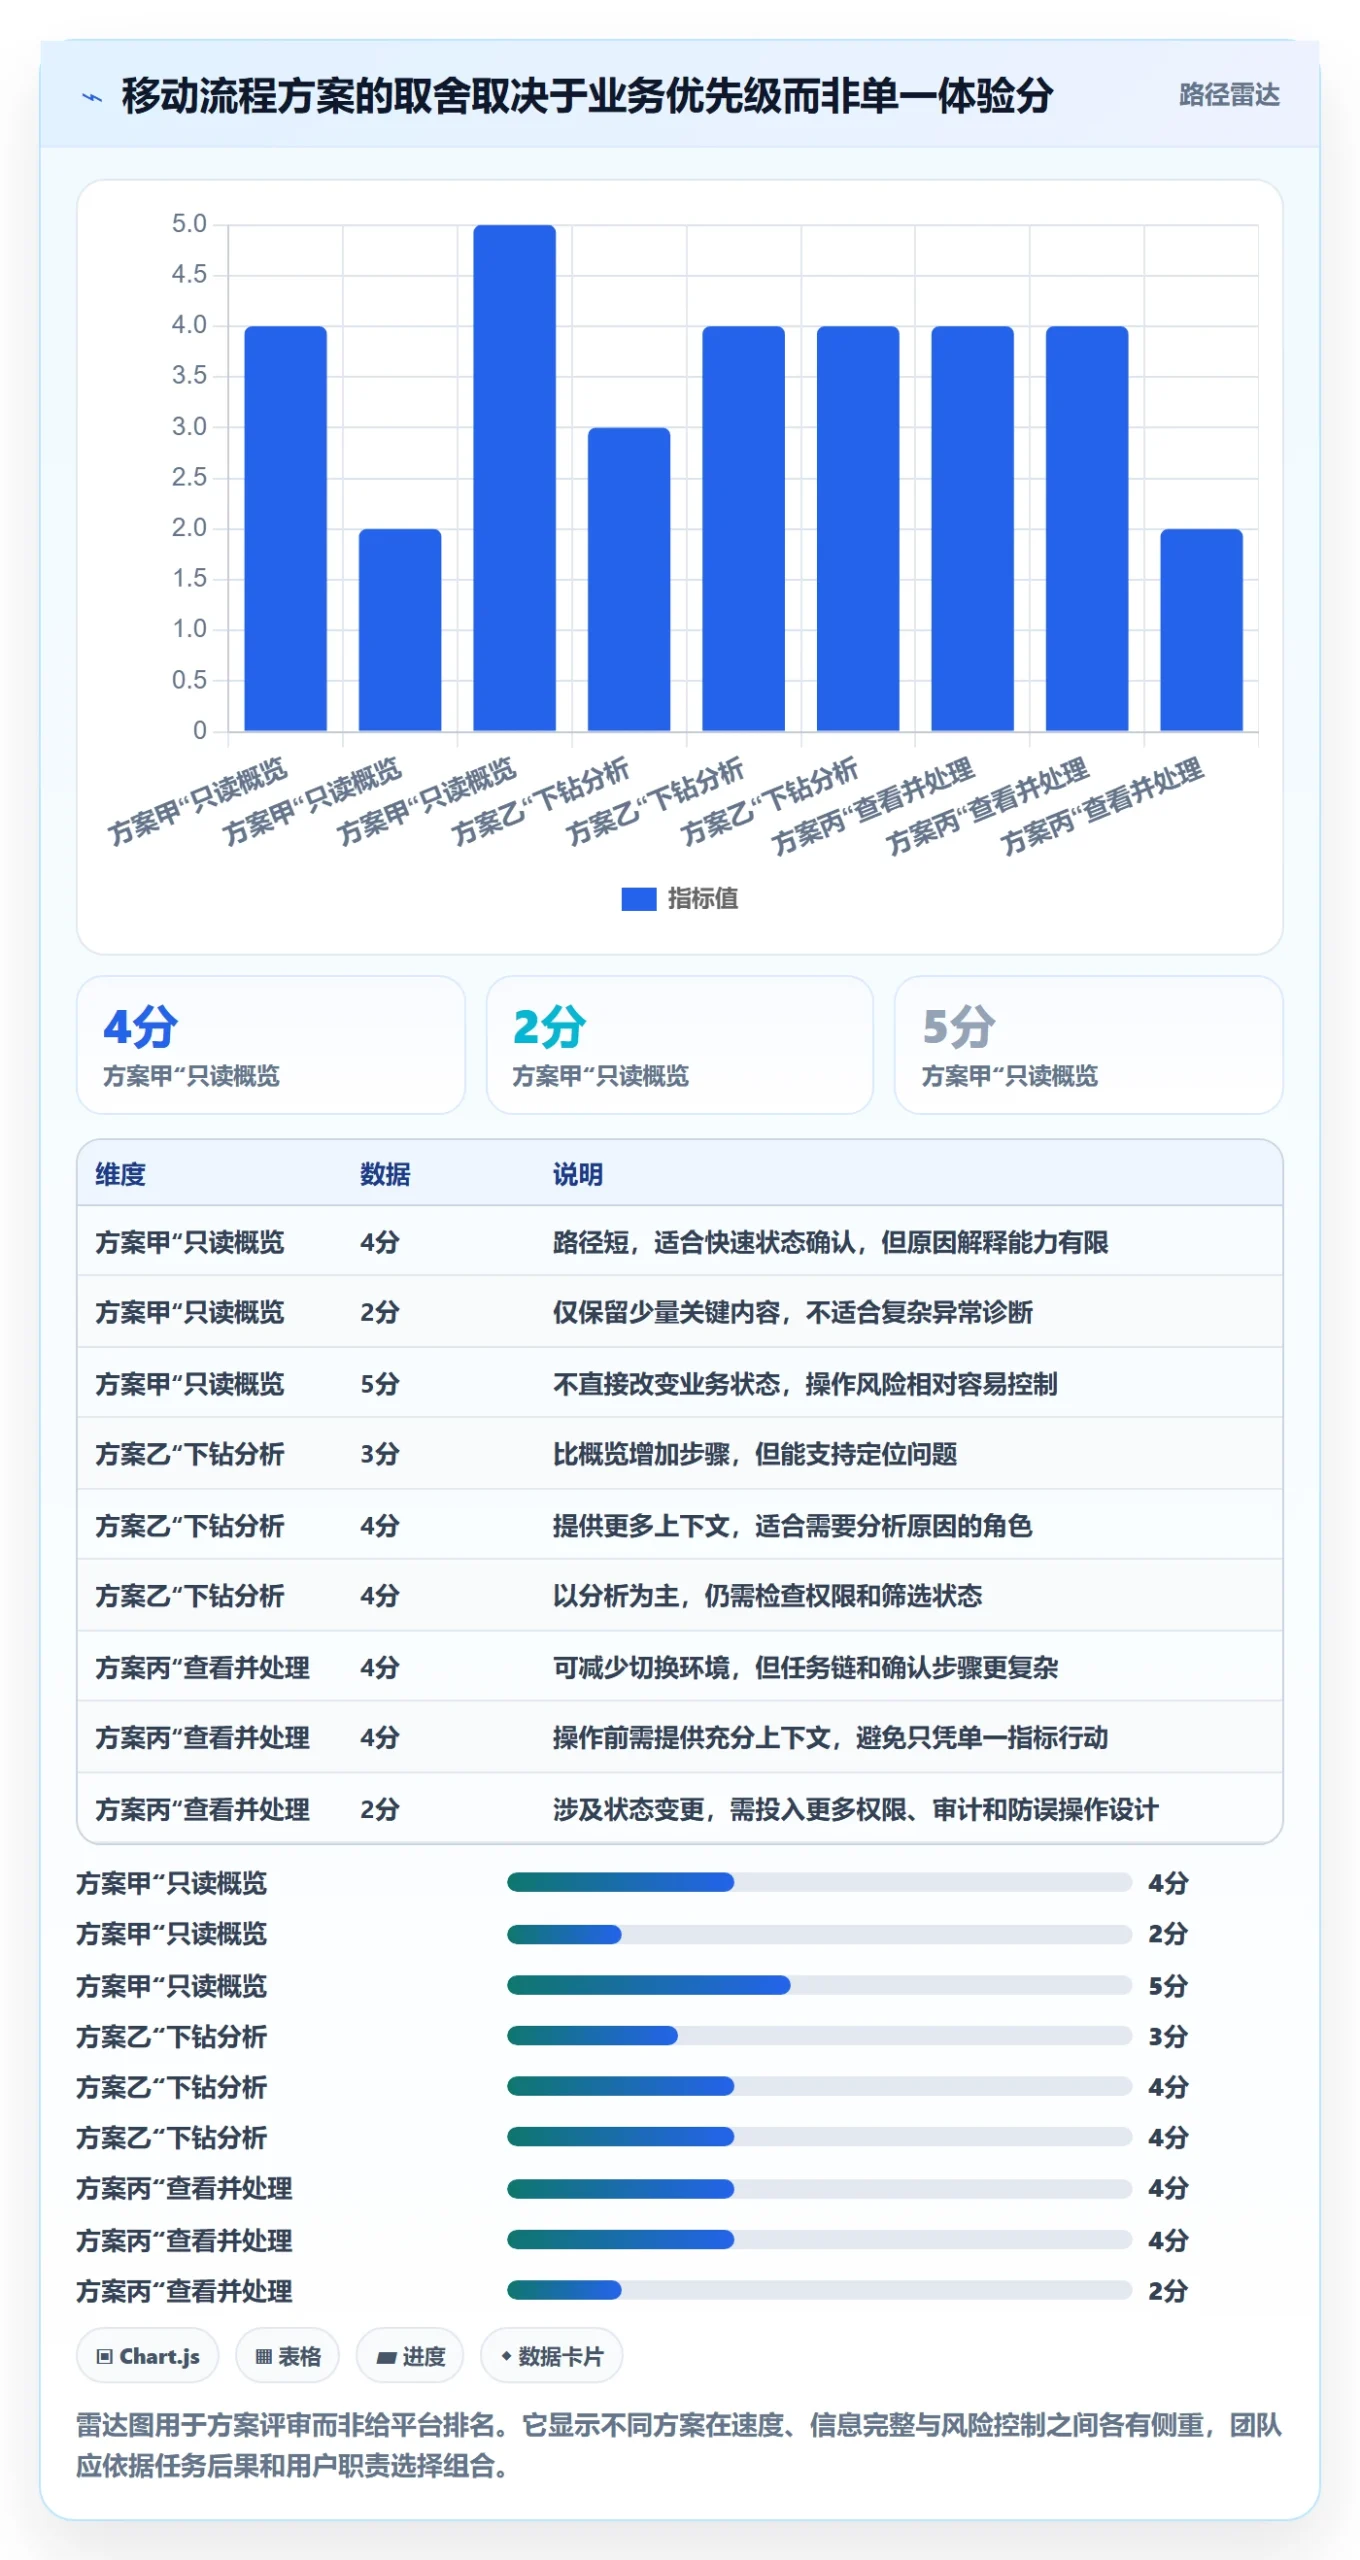Select the 进度 chip label
Screen dimensions: 1360x2560
pos(423,2356)
